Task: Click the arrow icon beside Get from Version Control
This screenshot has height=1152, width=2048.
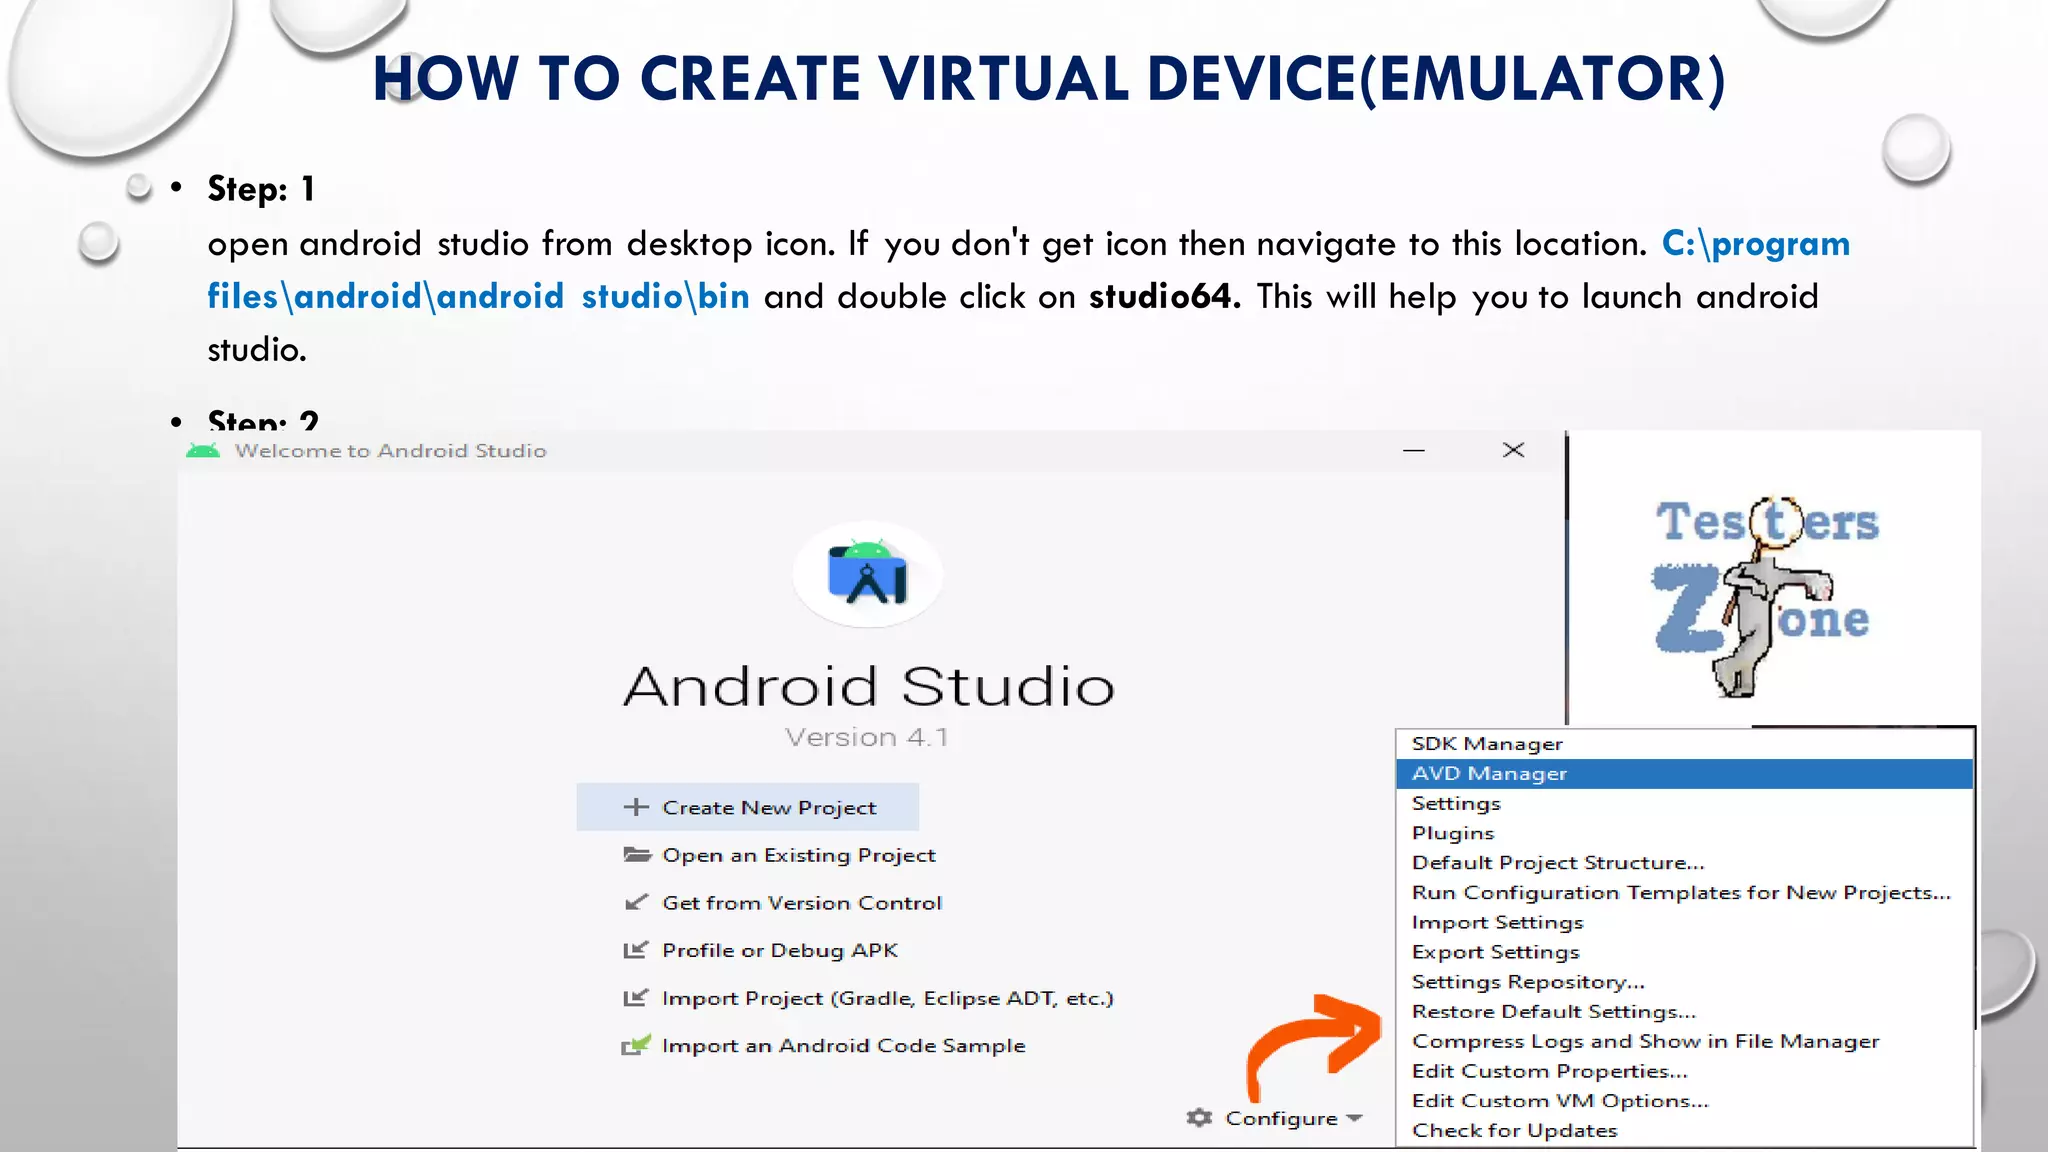Action: 636,902
